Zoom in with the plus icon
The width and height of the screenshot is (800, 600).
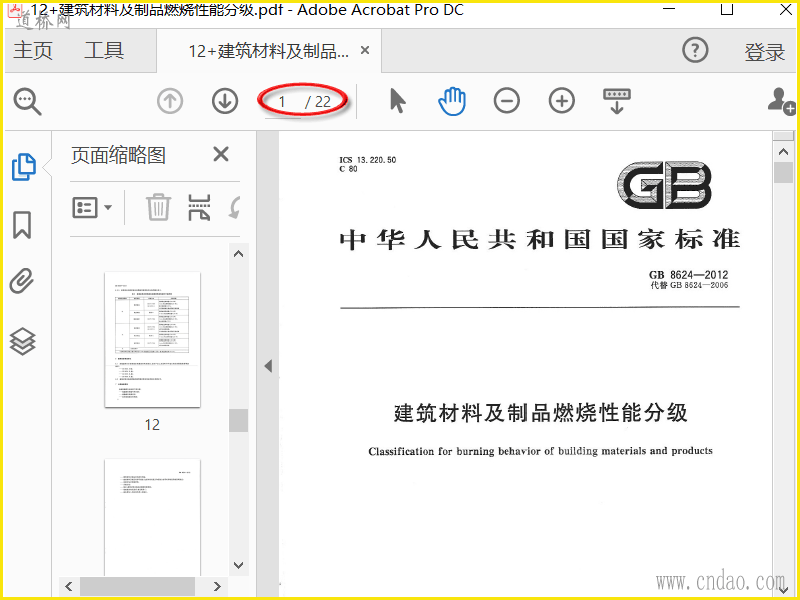pyautogui.click(x=562, y=101)
